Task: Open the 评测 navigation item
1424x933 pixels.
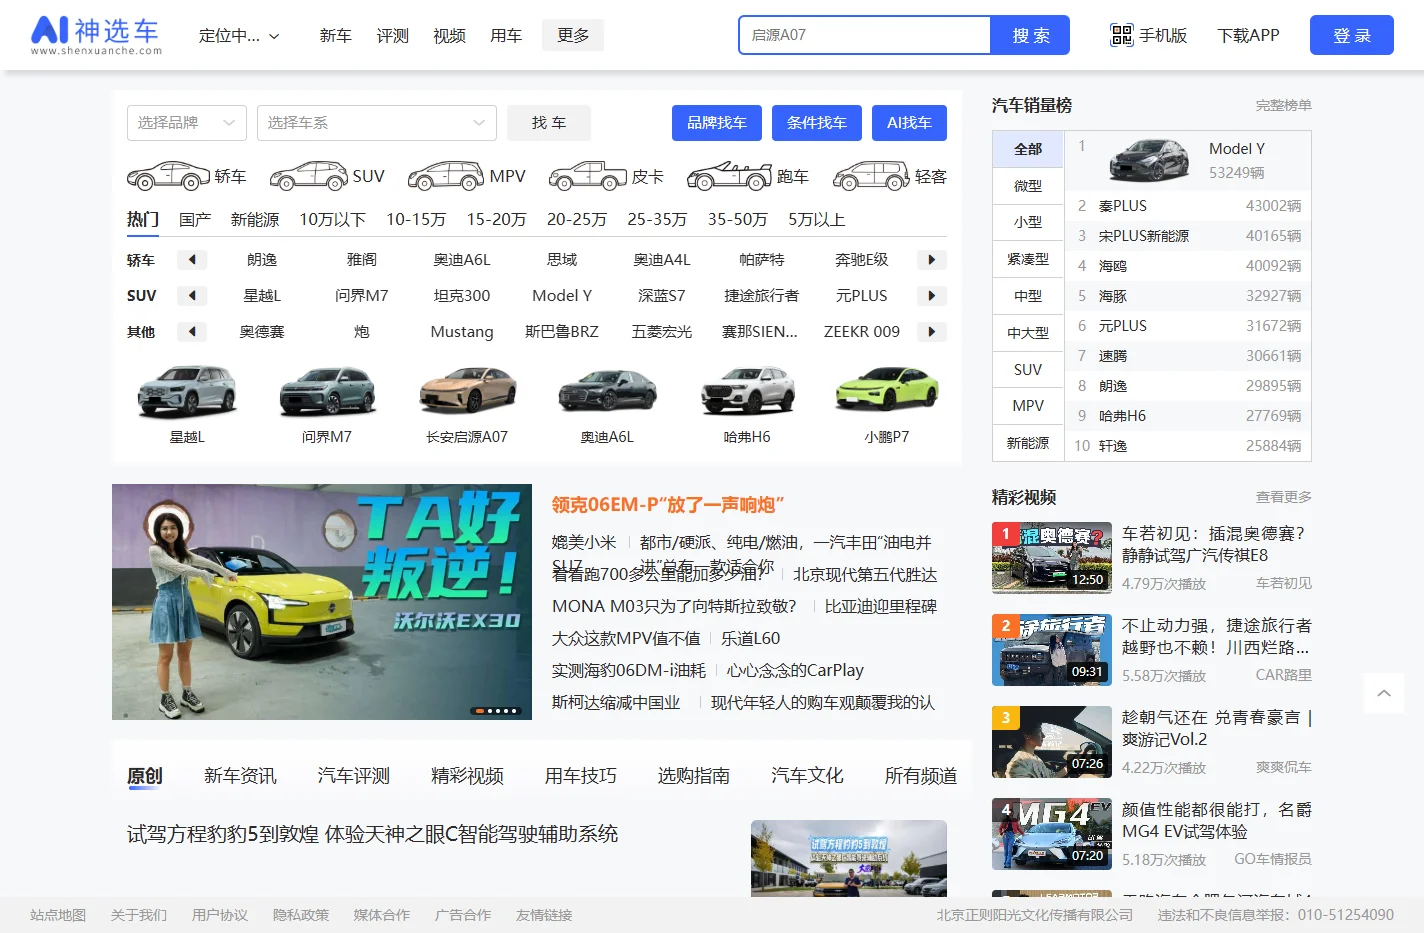Action: tap(392, 36)
